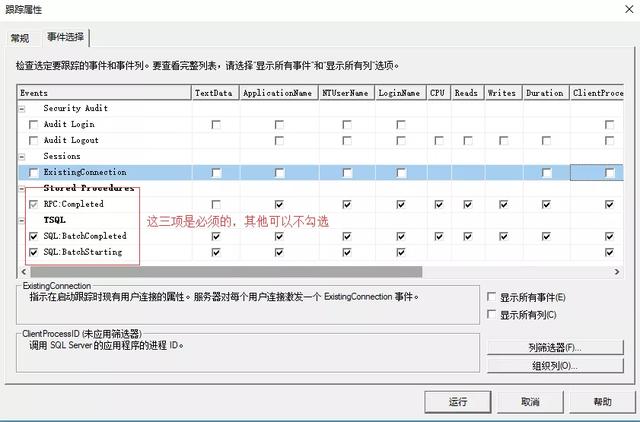Screen dimensions: 640x422
Task: Click the TextData column header
Action: [216, 93]
